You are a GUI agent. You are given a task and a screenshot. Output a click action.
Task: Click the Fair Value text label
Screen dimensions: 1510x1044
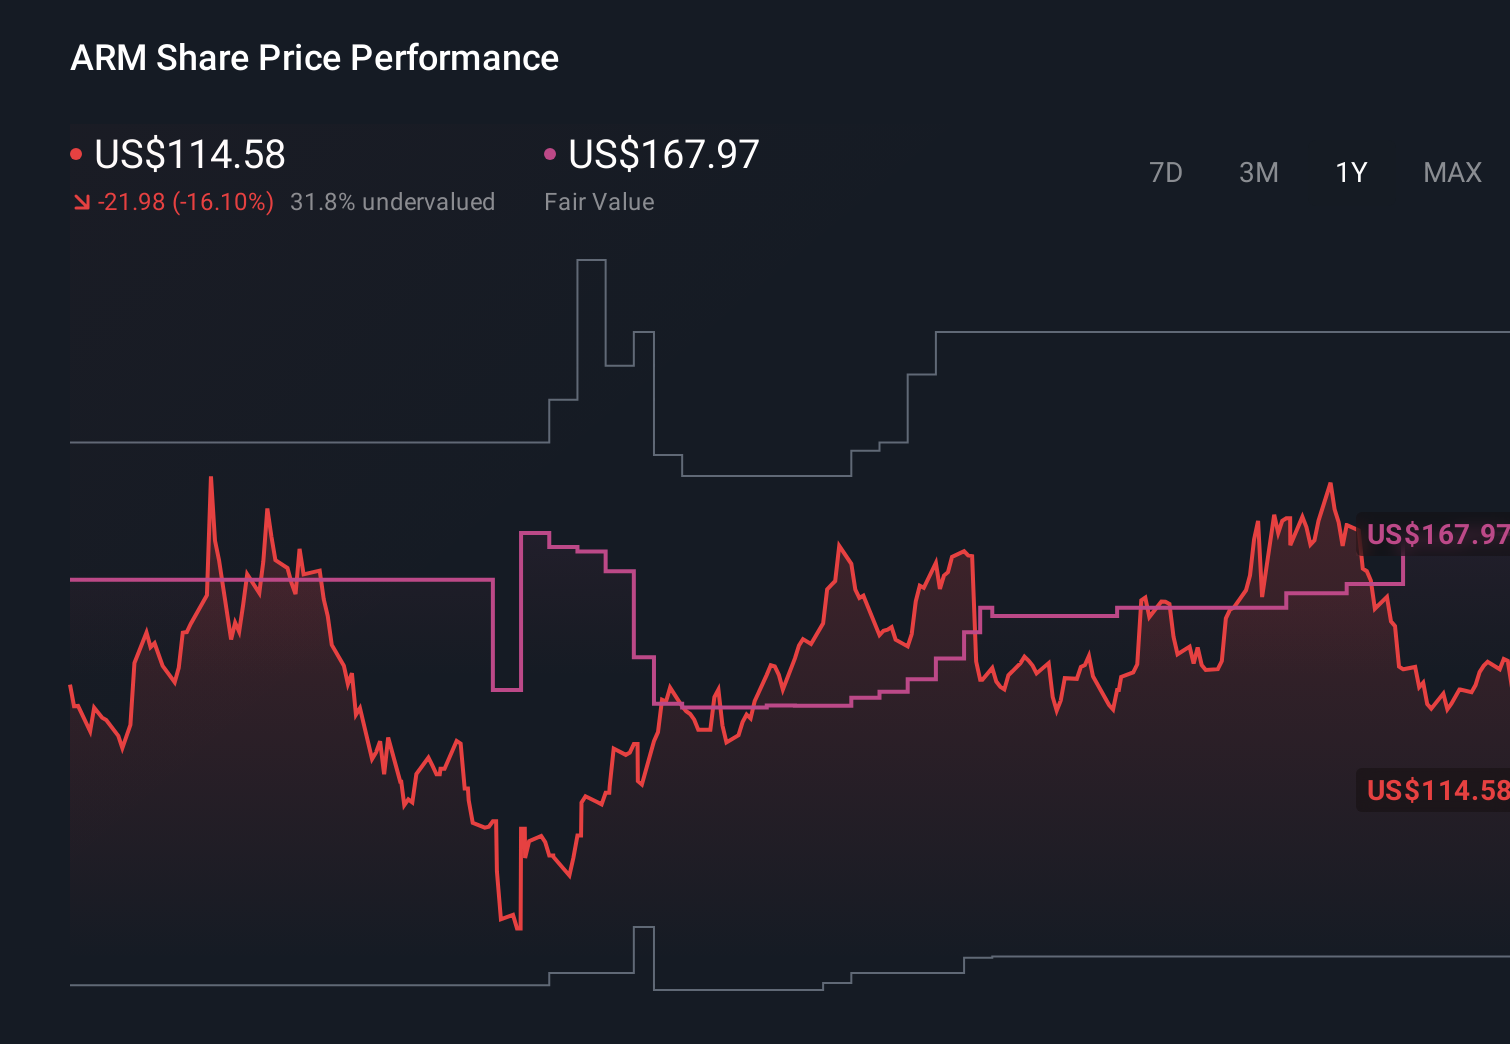click(x=599, y=202)
